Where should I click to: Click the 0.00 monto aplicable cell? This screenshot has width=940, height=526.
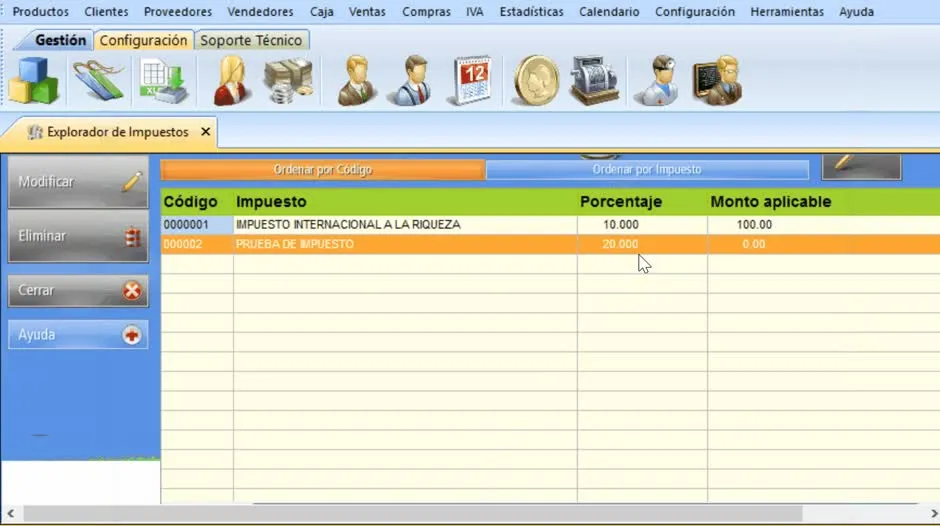[823, 244]
